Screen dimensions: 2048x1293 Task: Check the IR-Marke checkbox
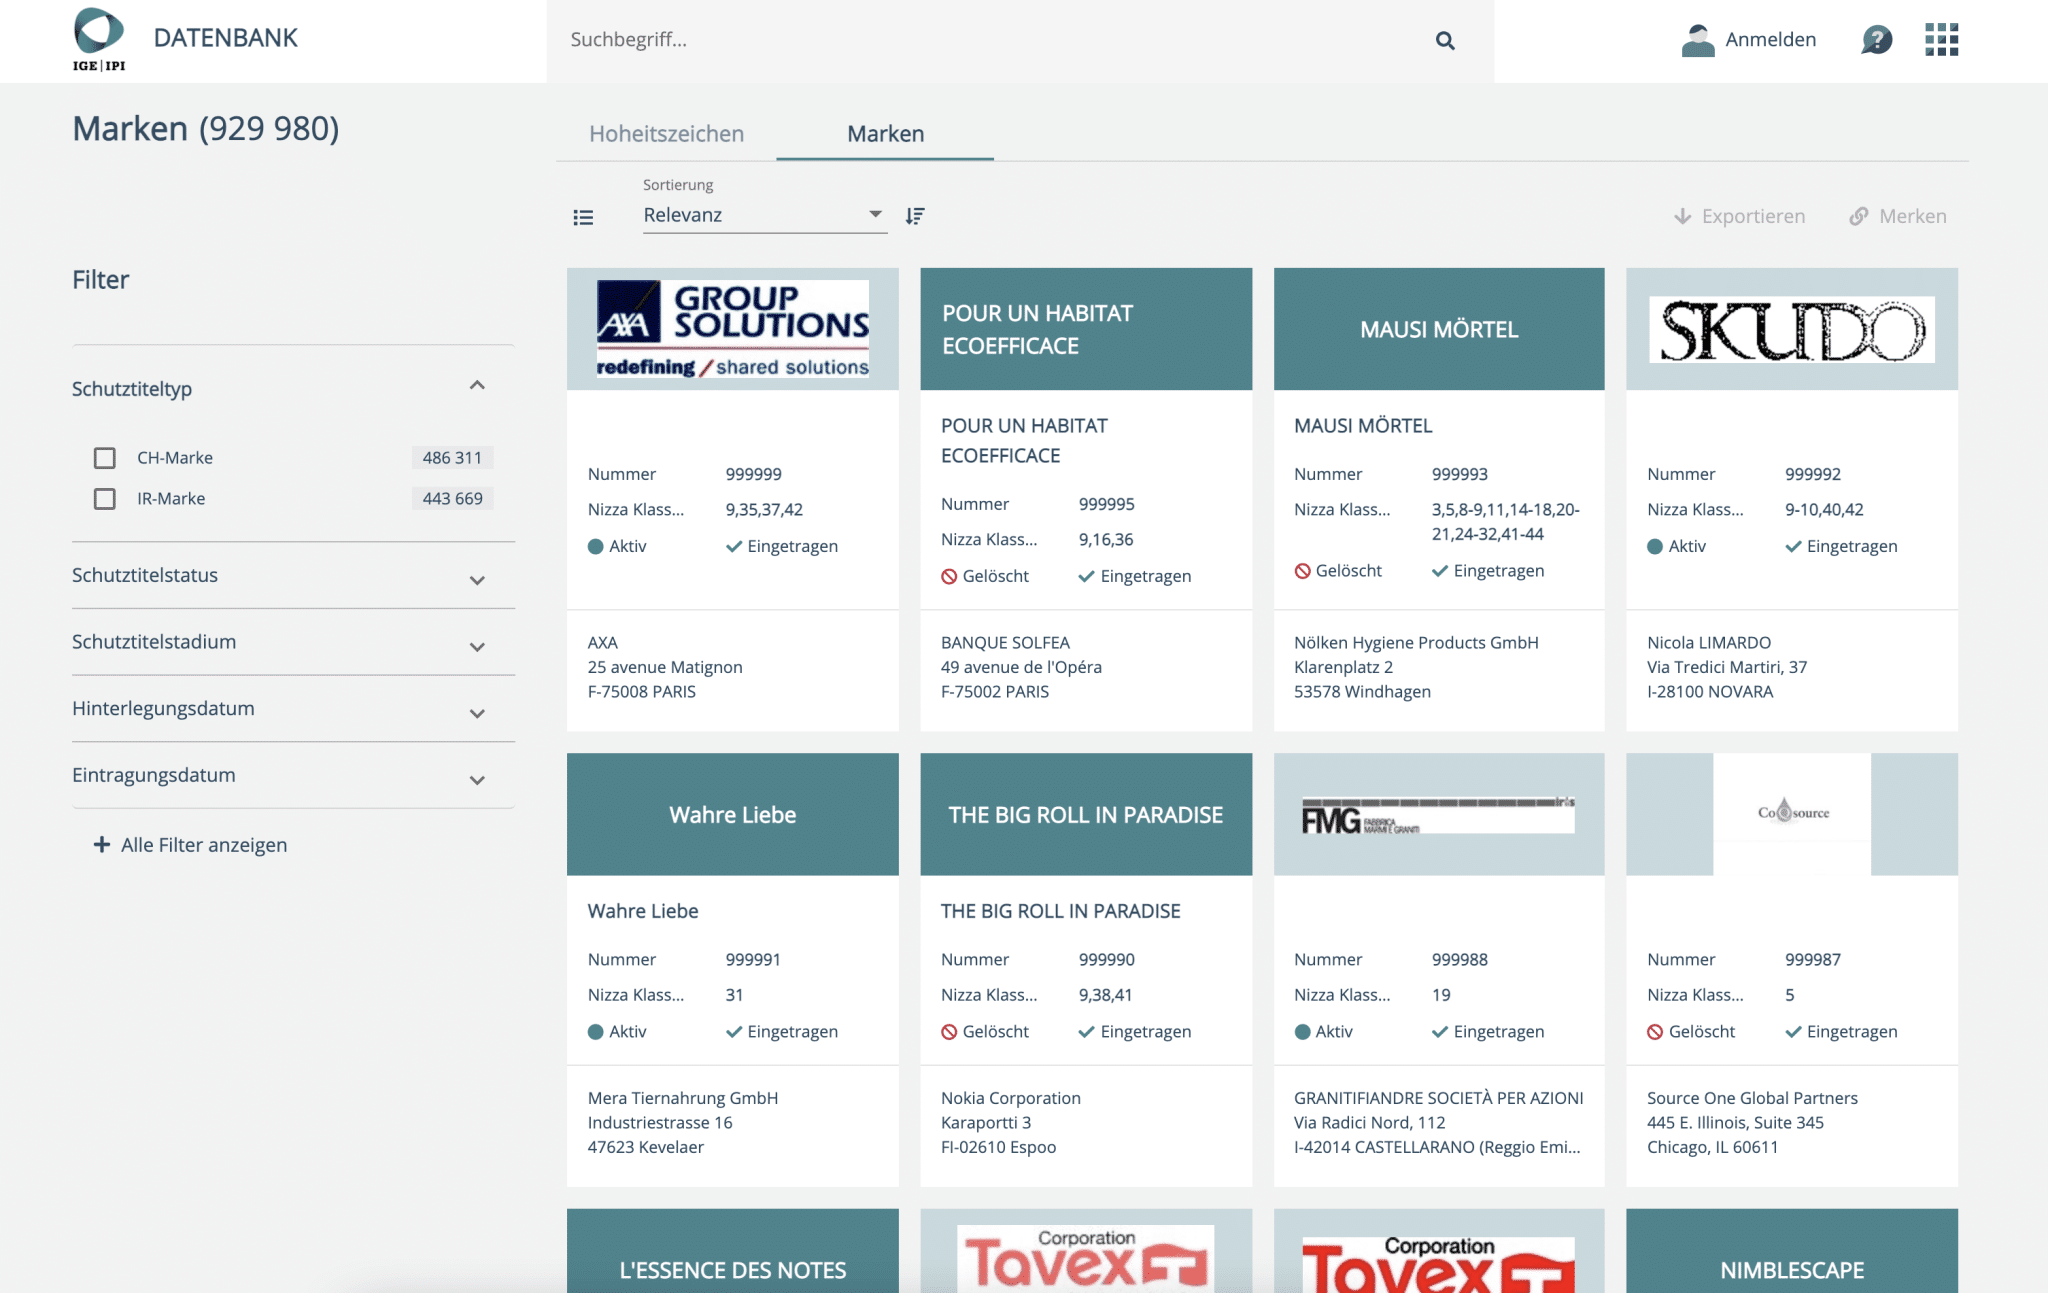105,499
